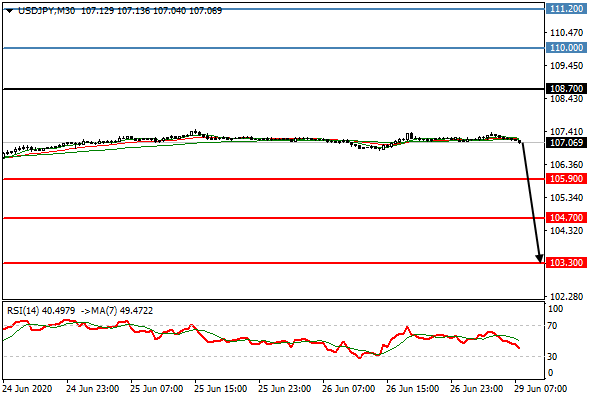590x400 pixels.
Task: Click the 102.280 price scale value
Action: coord(566,297)
